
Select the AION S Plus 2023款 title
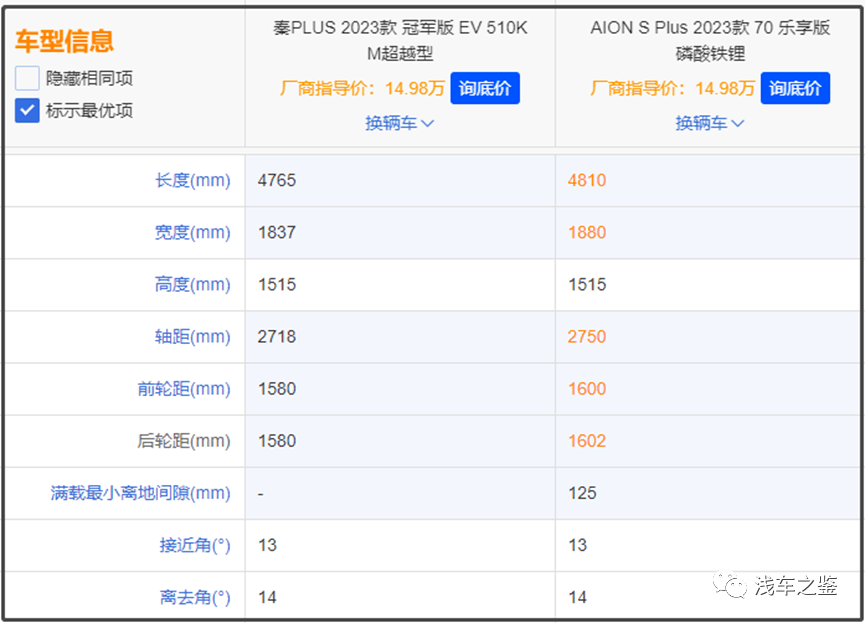pos(710,40)
